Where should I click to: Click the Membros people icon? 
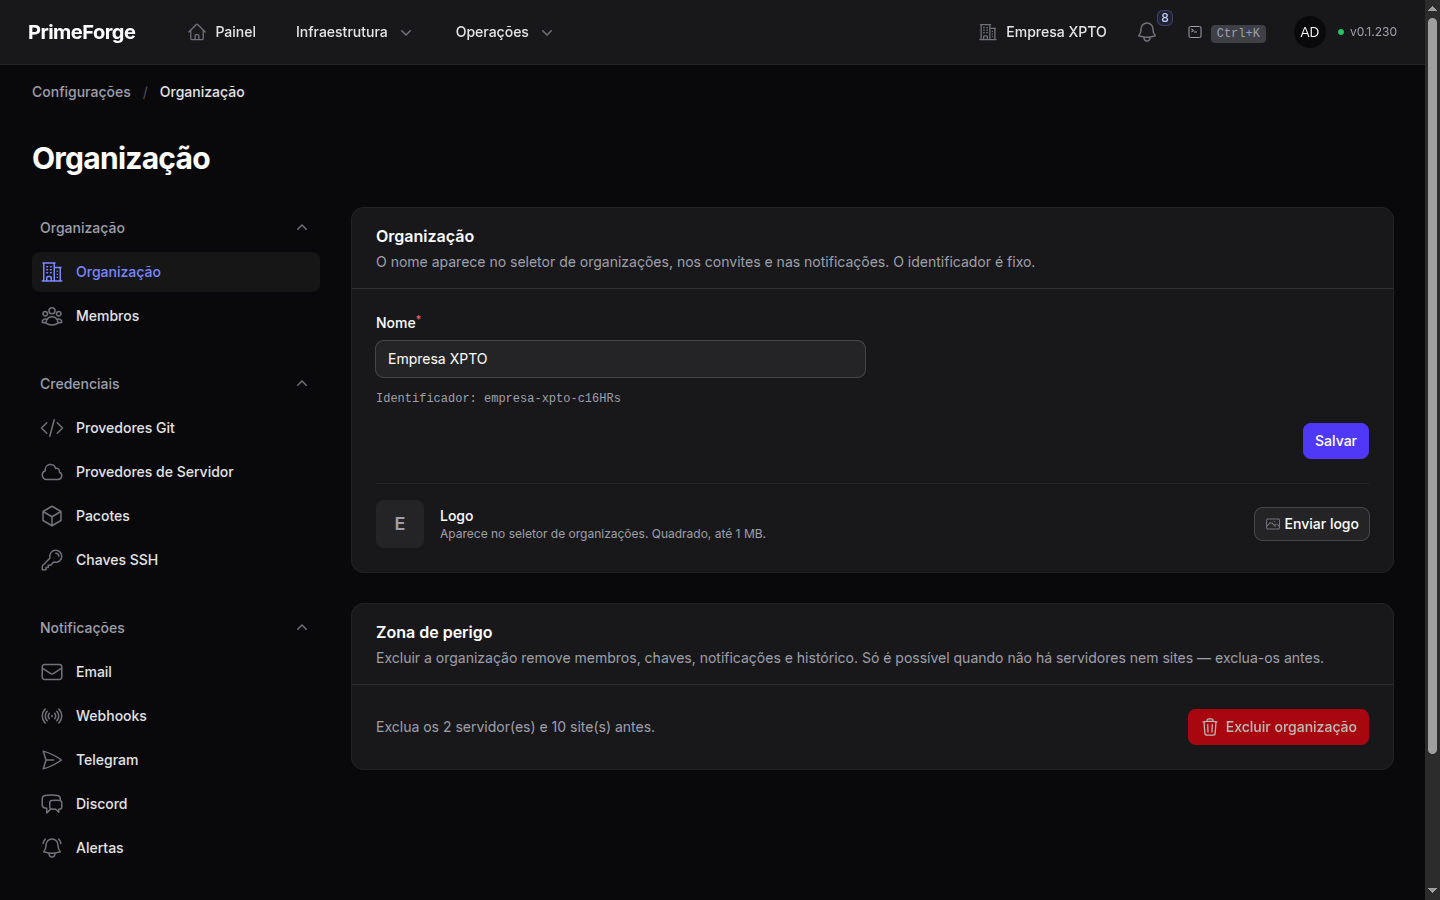point(52,316)
